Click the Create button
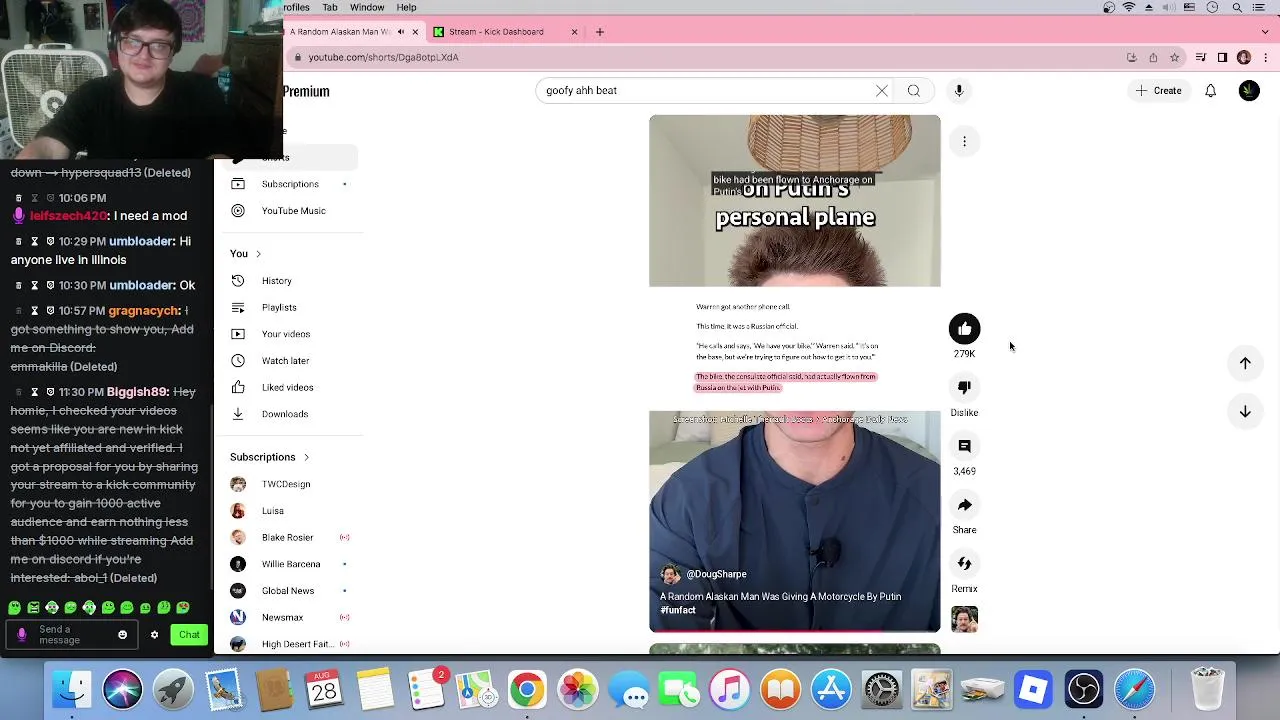The height and width of the screenshot is (720, 1280). (1158, 91)
